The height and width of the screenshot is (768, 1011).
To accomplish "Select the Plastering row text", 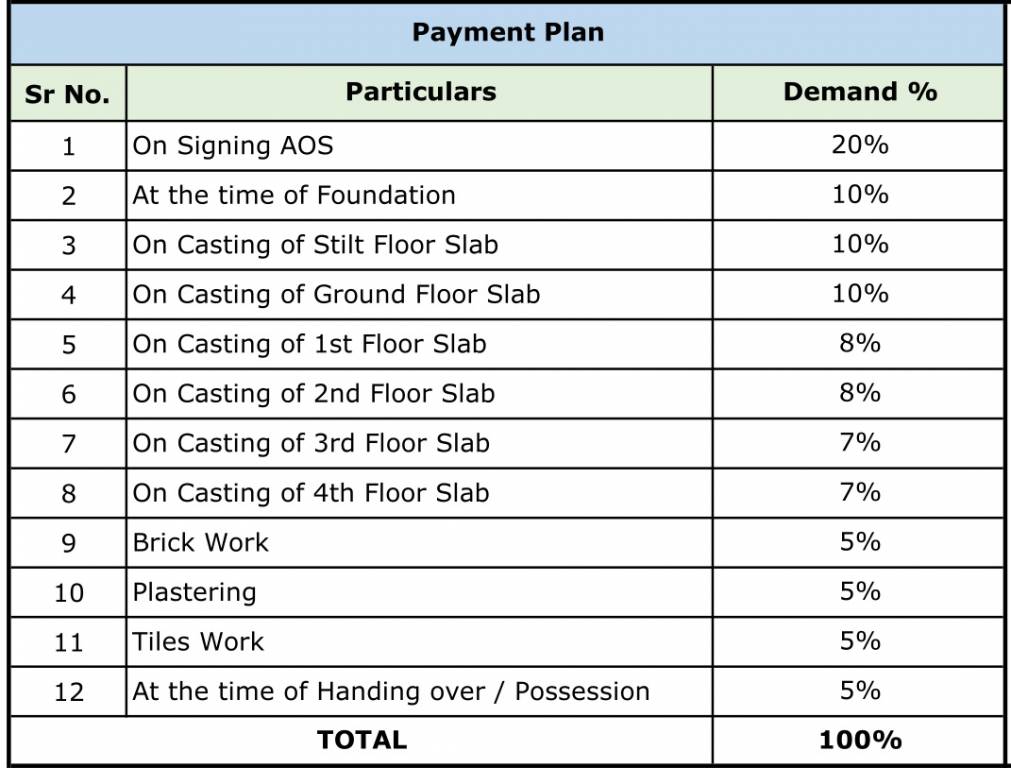I will coord(195,593).
